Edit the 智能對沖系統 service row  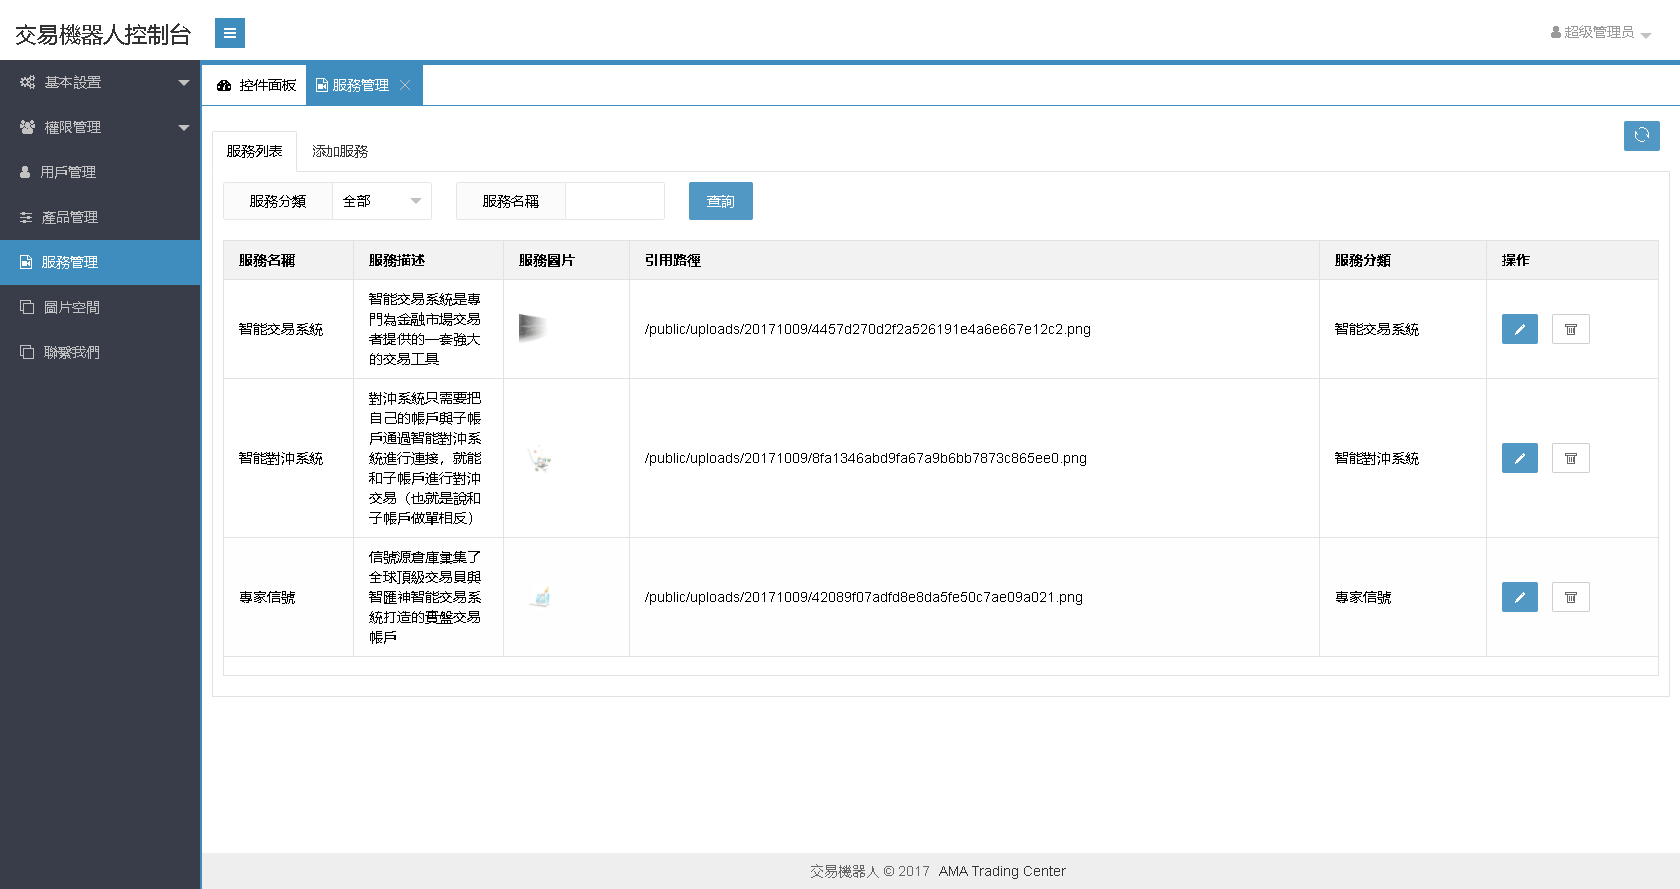click(1519, 458)
